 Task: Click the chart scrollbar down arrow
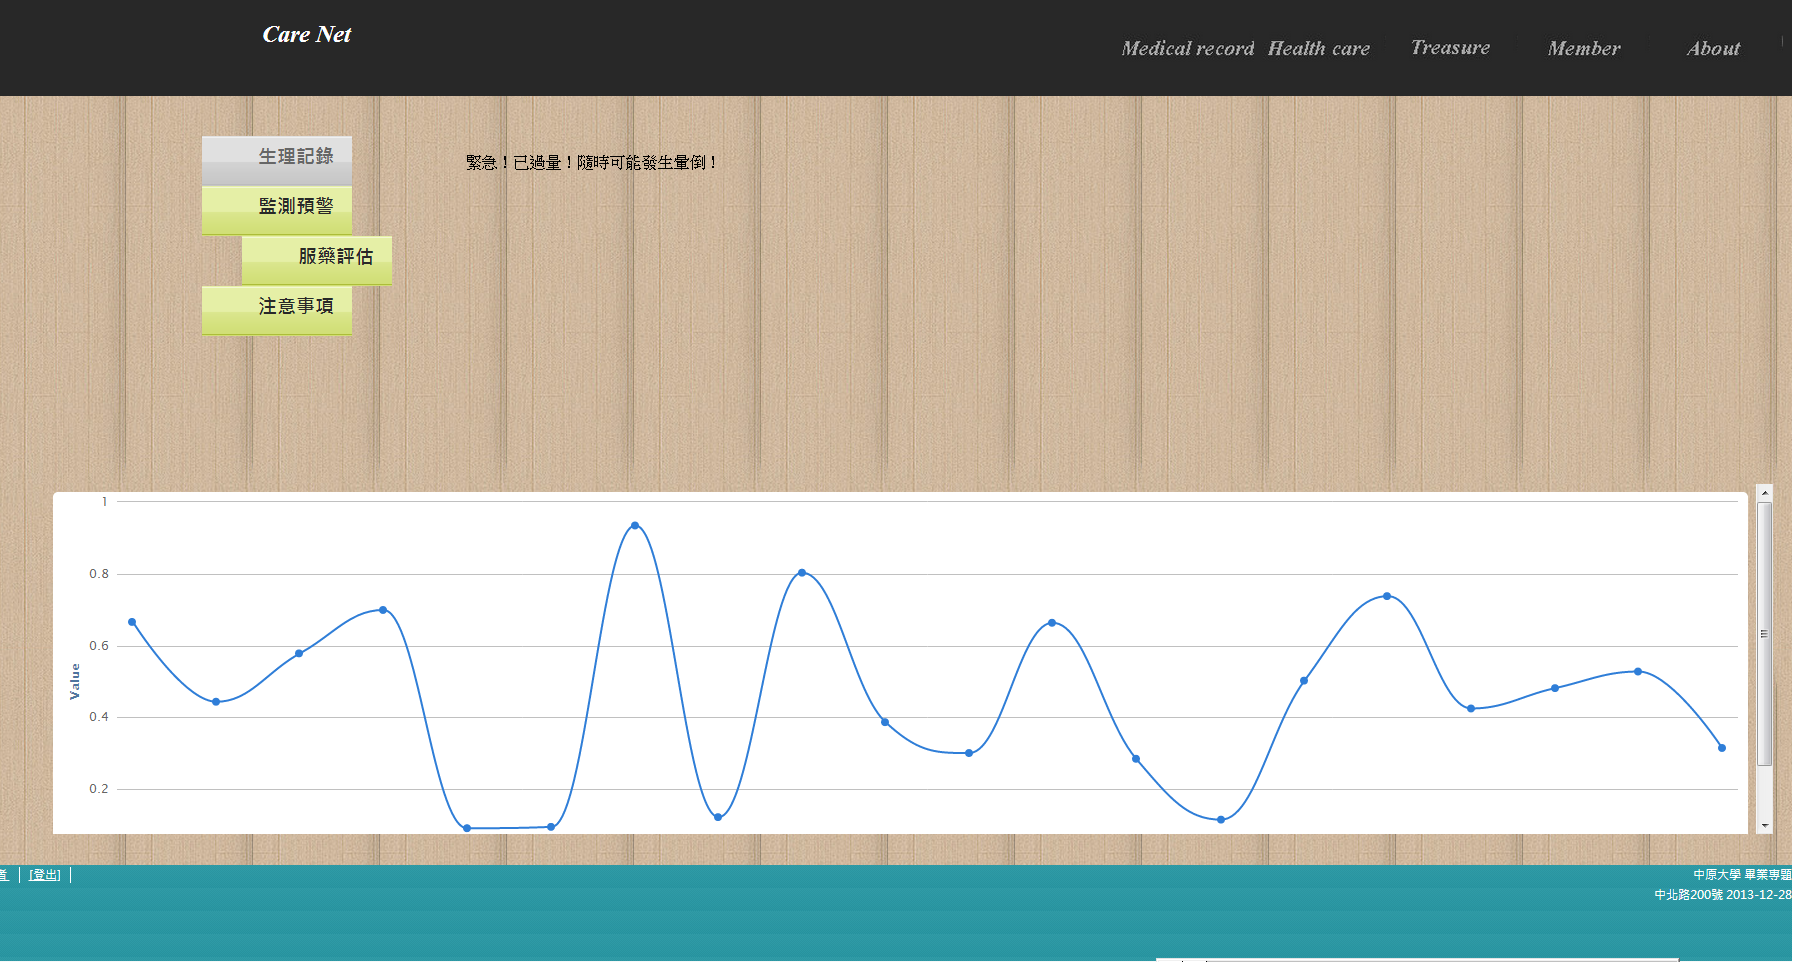pyautogui.click(x=1765, y=826)
